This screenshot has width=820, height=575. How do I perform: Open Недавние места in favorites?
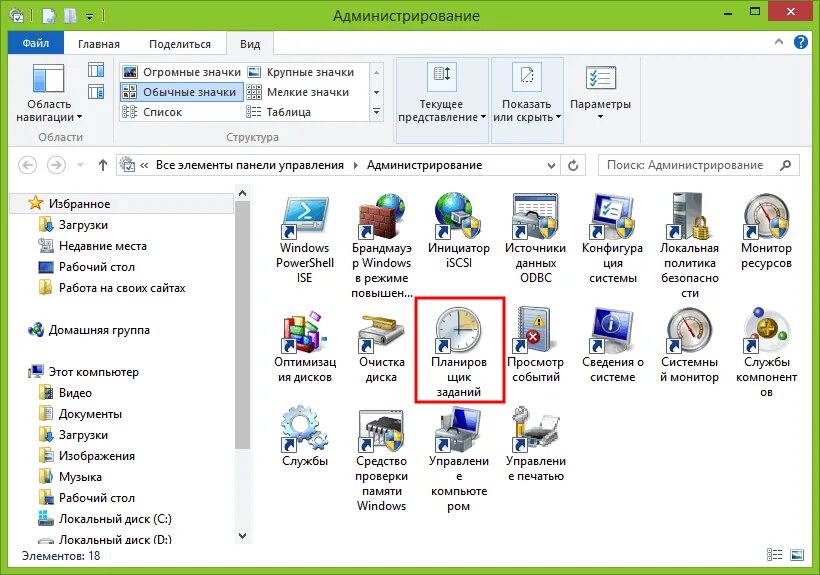(x=102, y=246)
